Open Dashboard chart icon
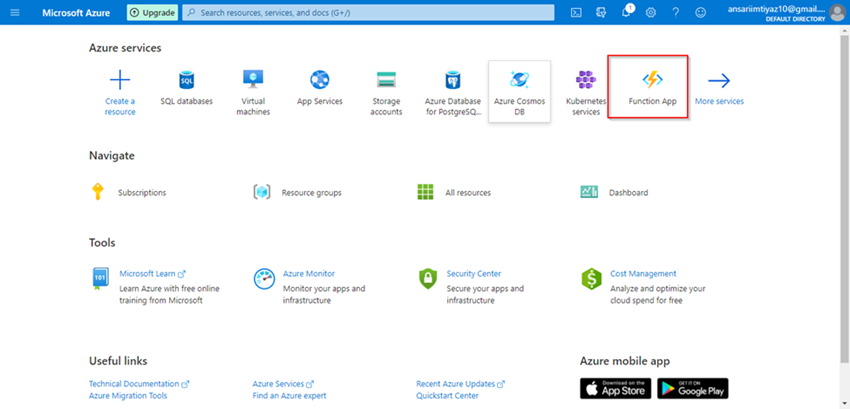The image size is (850, 409). click(589, 191)
